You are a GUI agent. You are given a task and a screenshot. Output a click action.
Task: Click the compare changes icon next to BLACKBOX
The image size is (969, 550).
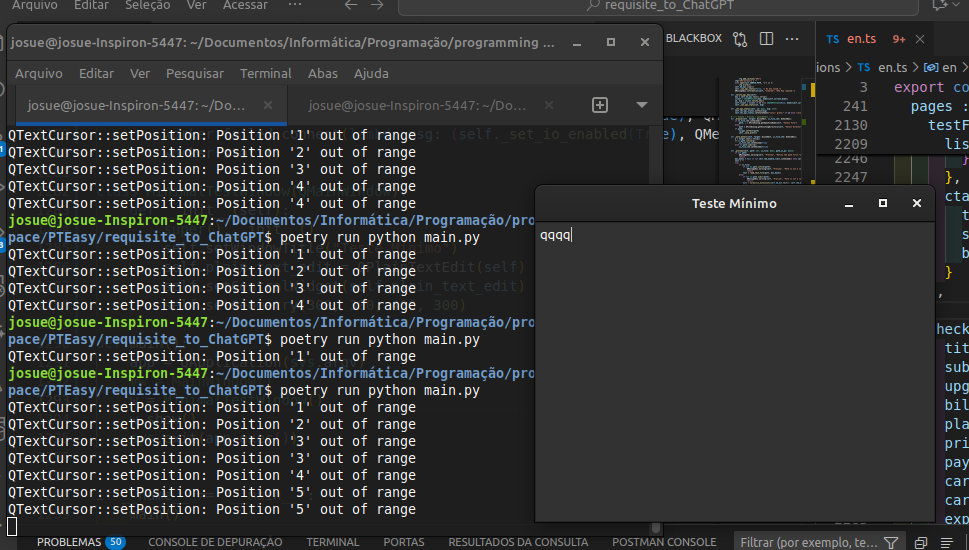click(x=740, y=39)
